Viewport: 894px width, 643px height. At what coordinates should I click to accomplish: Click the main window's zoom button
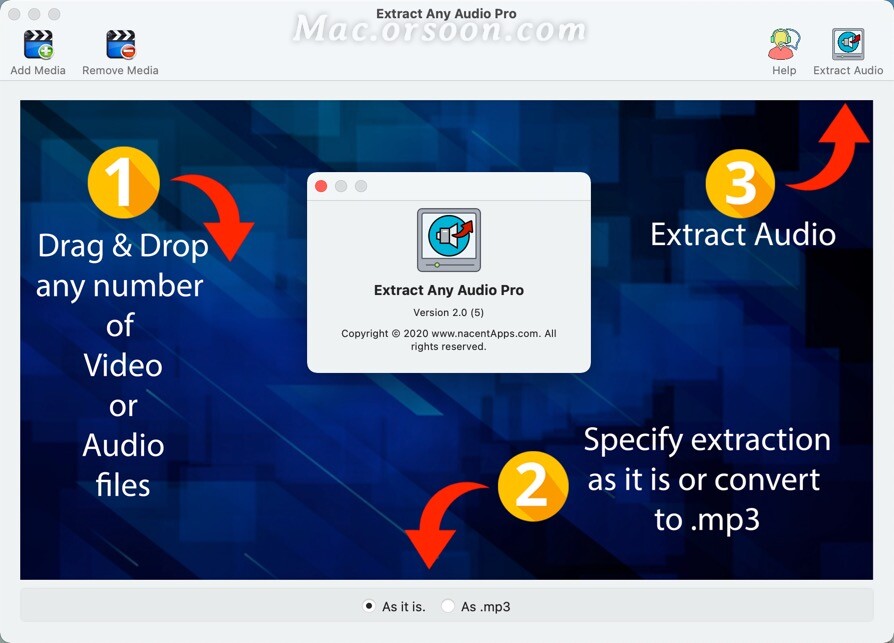pos(54,14)
